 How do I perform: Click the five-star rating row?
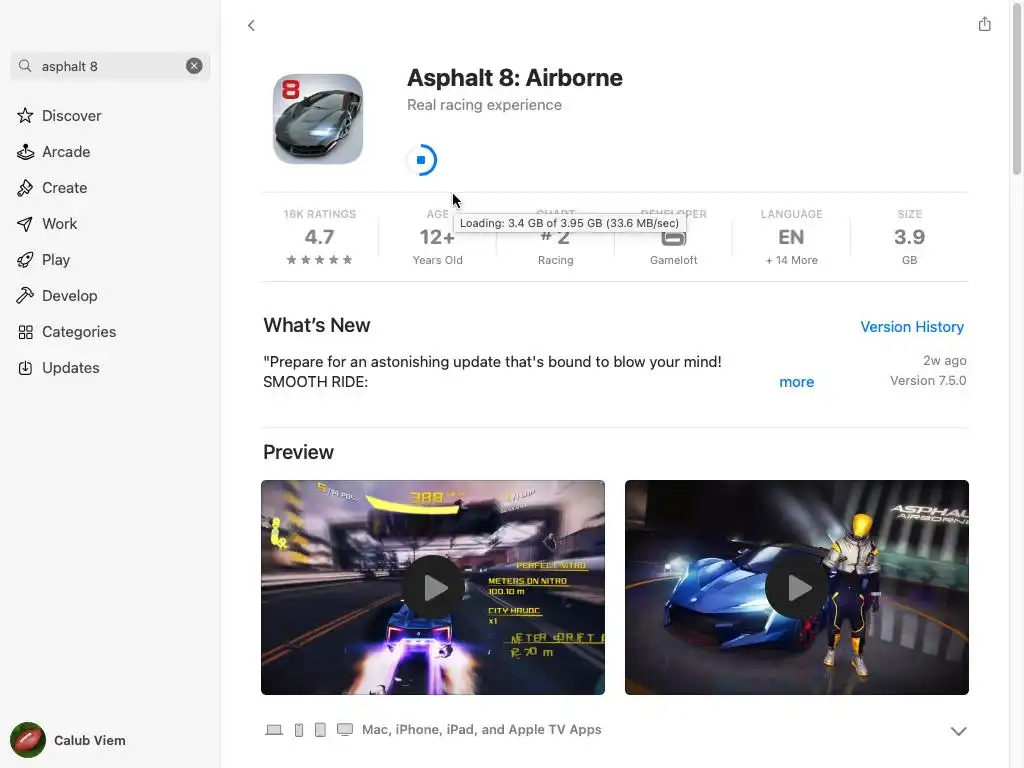(x=319, y=260)
